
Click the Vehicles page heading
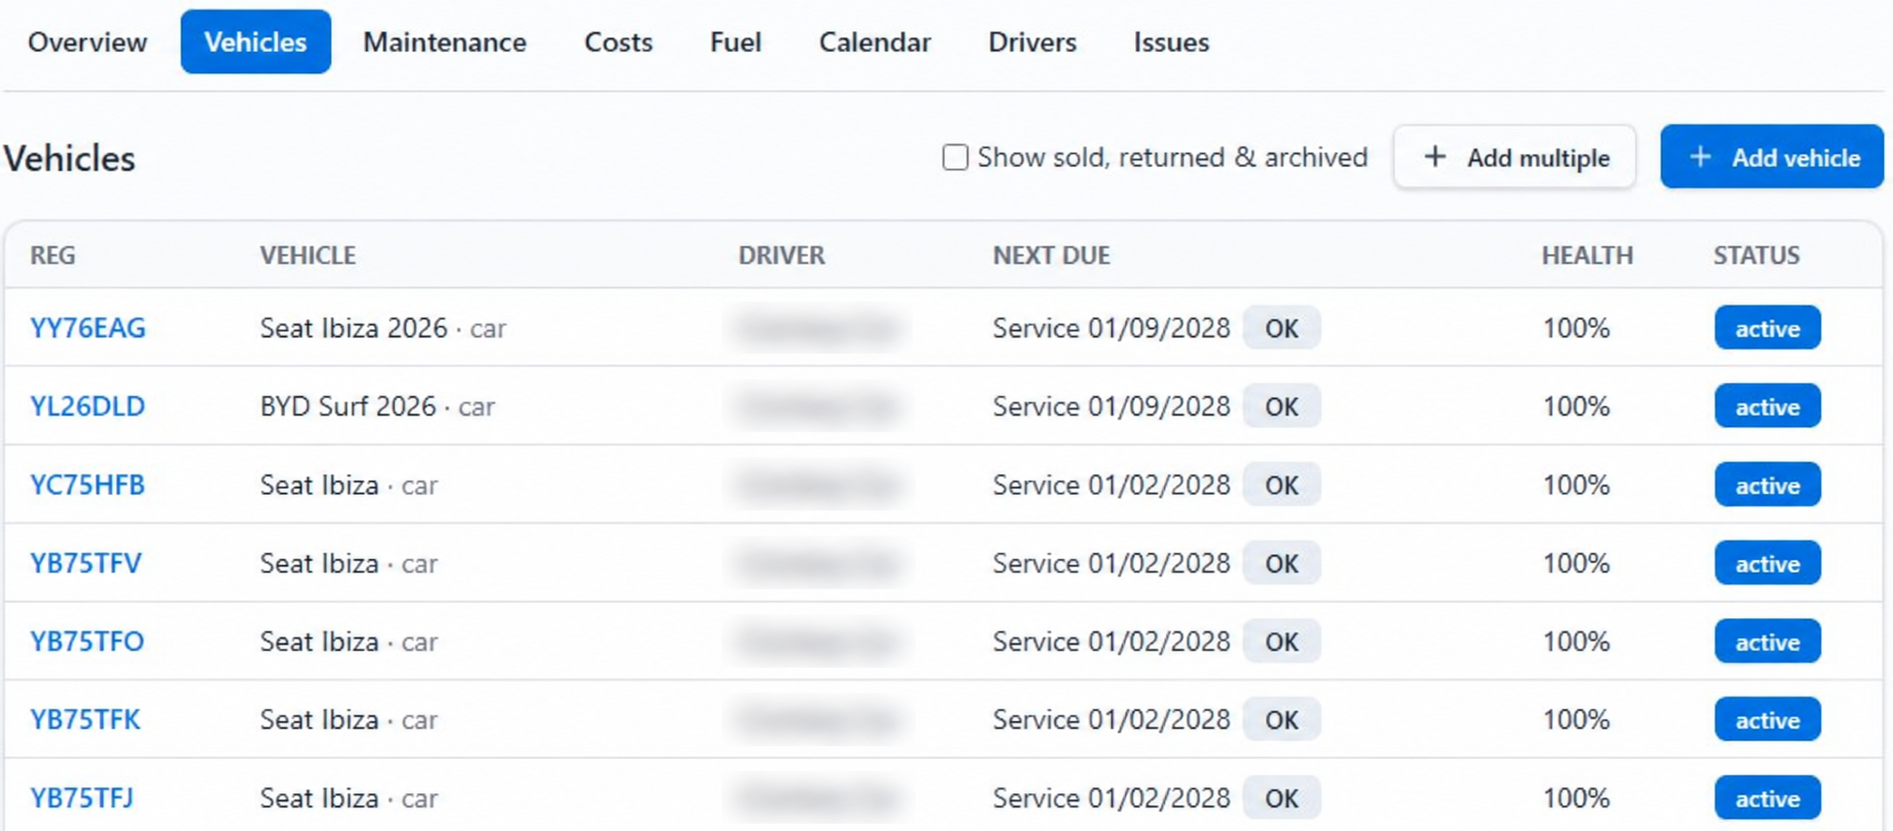point(69,158)
